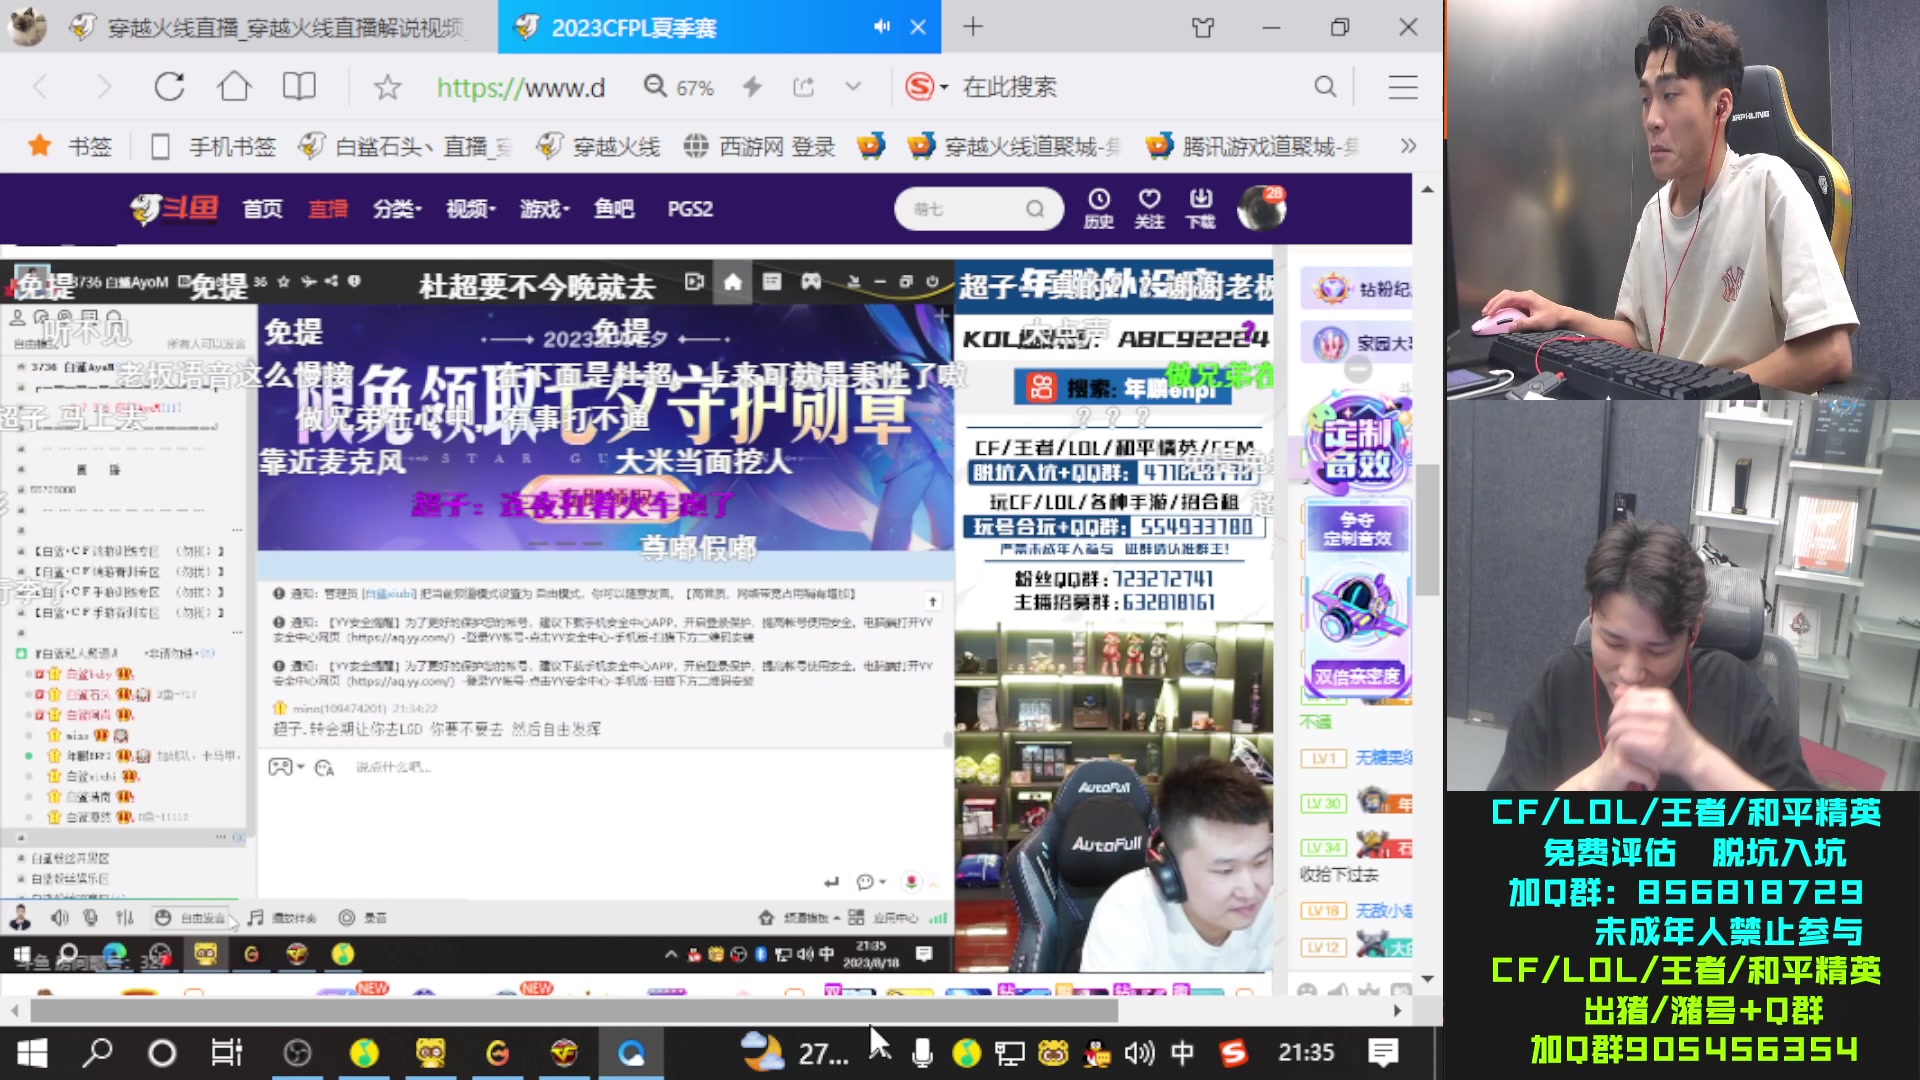Viewport: 1920px width, 1080px height.
Task: Open follows via the heart icon
Action: pos(1149,209)
